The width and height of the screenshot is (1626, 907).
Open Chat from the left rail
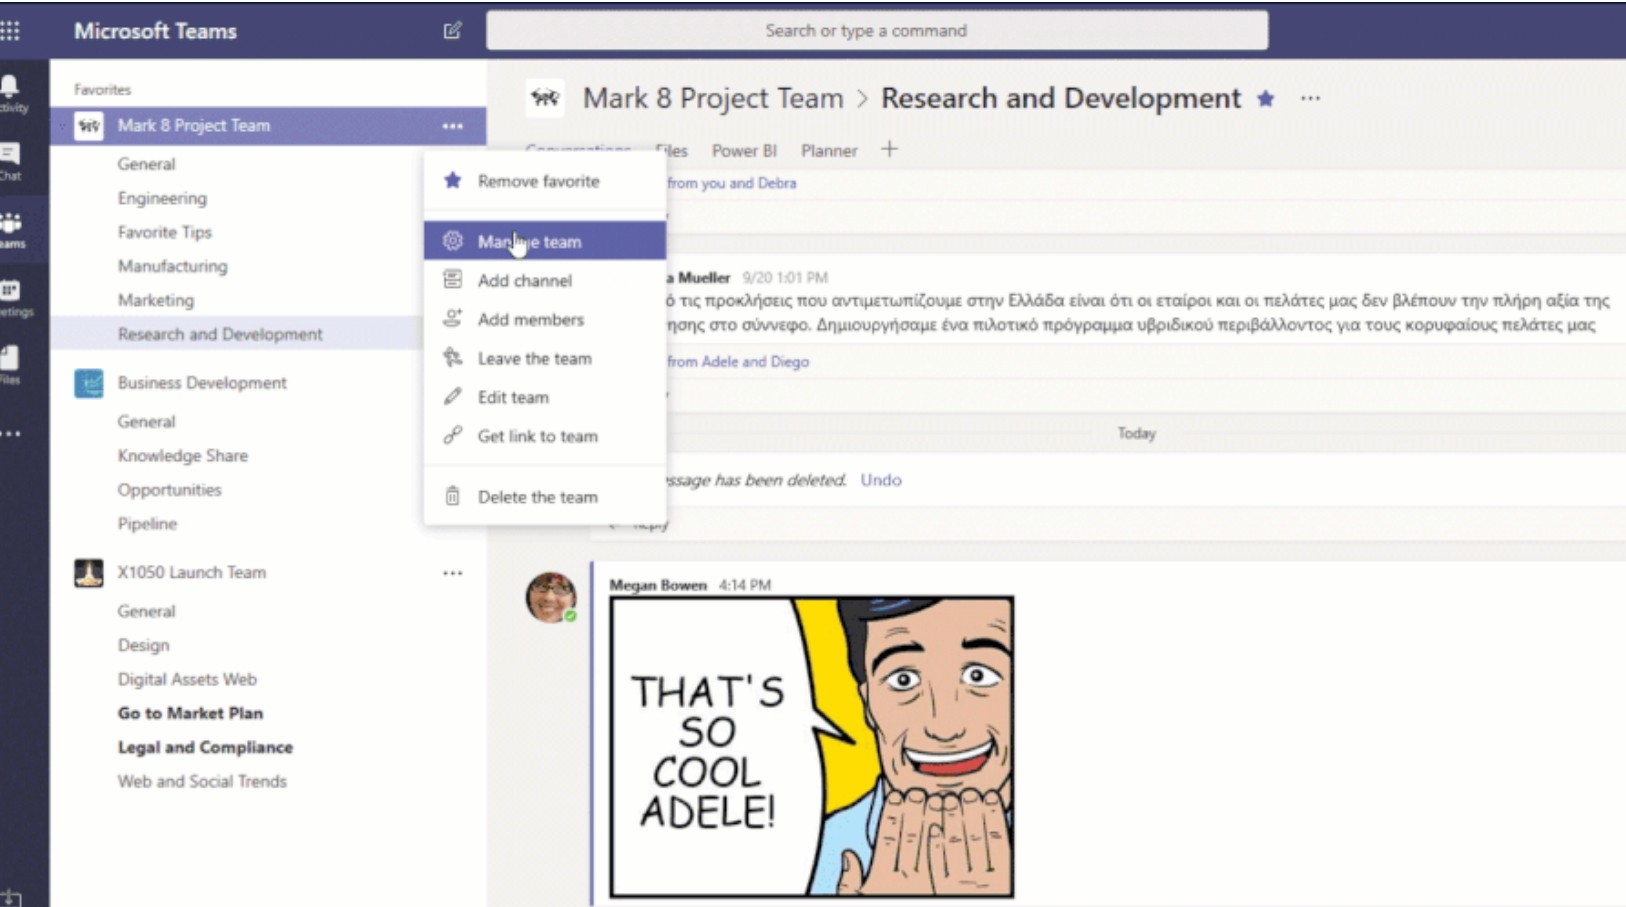pos(11,160)
